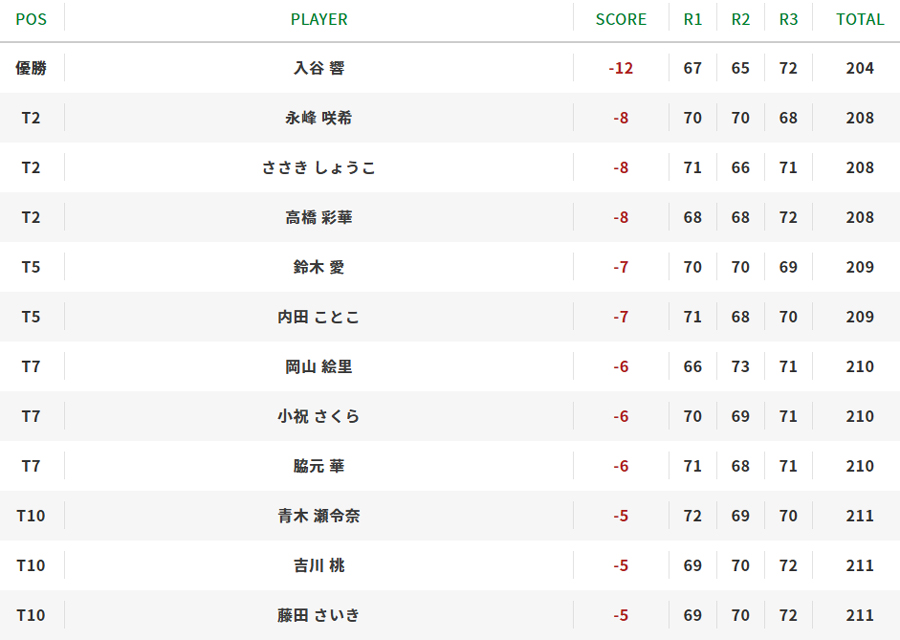Image resolution: width=900 pixels, height=640 pixels.
Task: Open 脇元 華 player profile
Action: [x=319, y=466]
